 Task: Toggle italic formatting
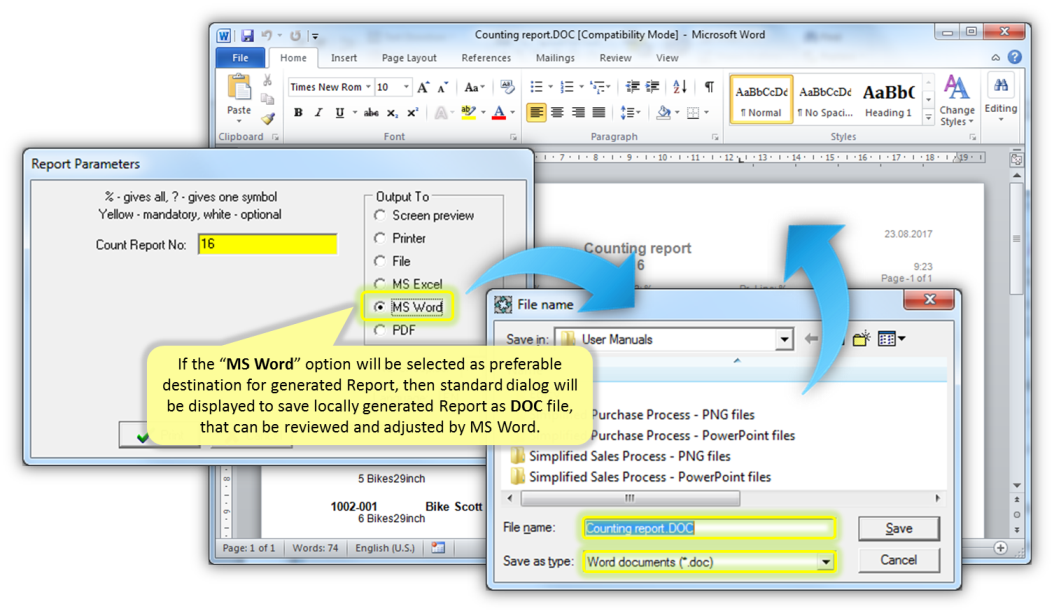(x=319, y=112)
